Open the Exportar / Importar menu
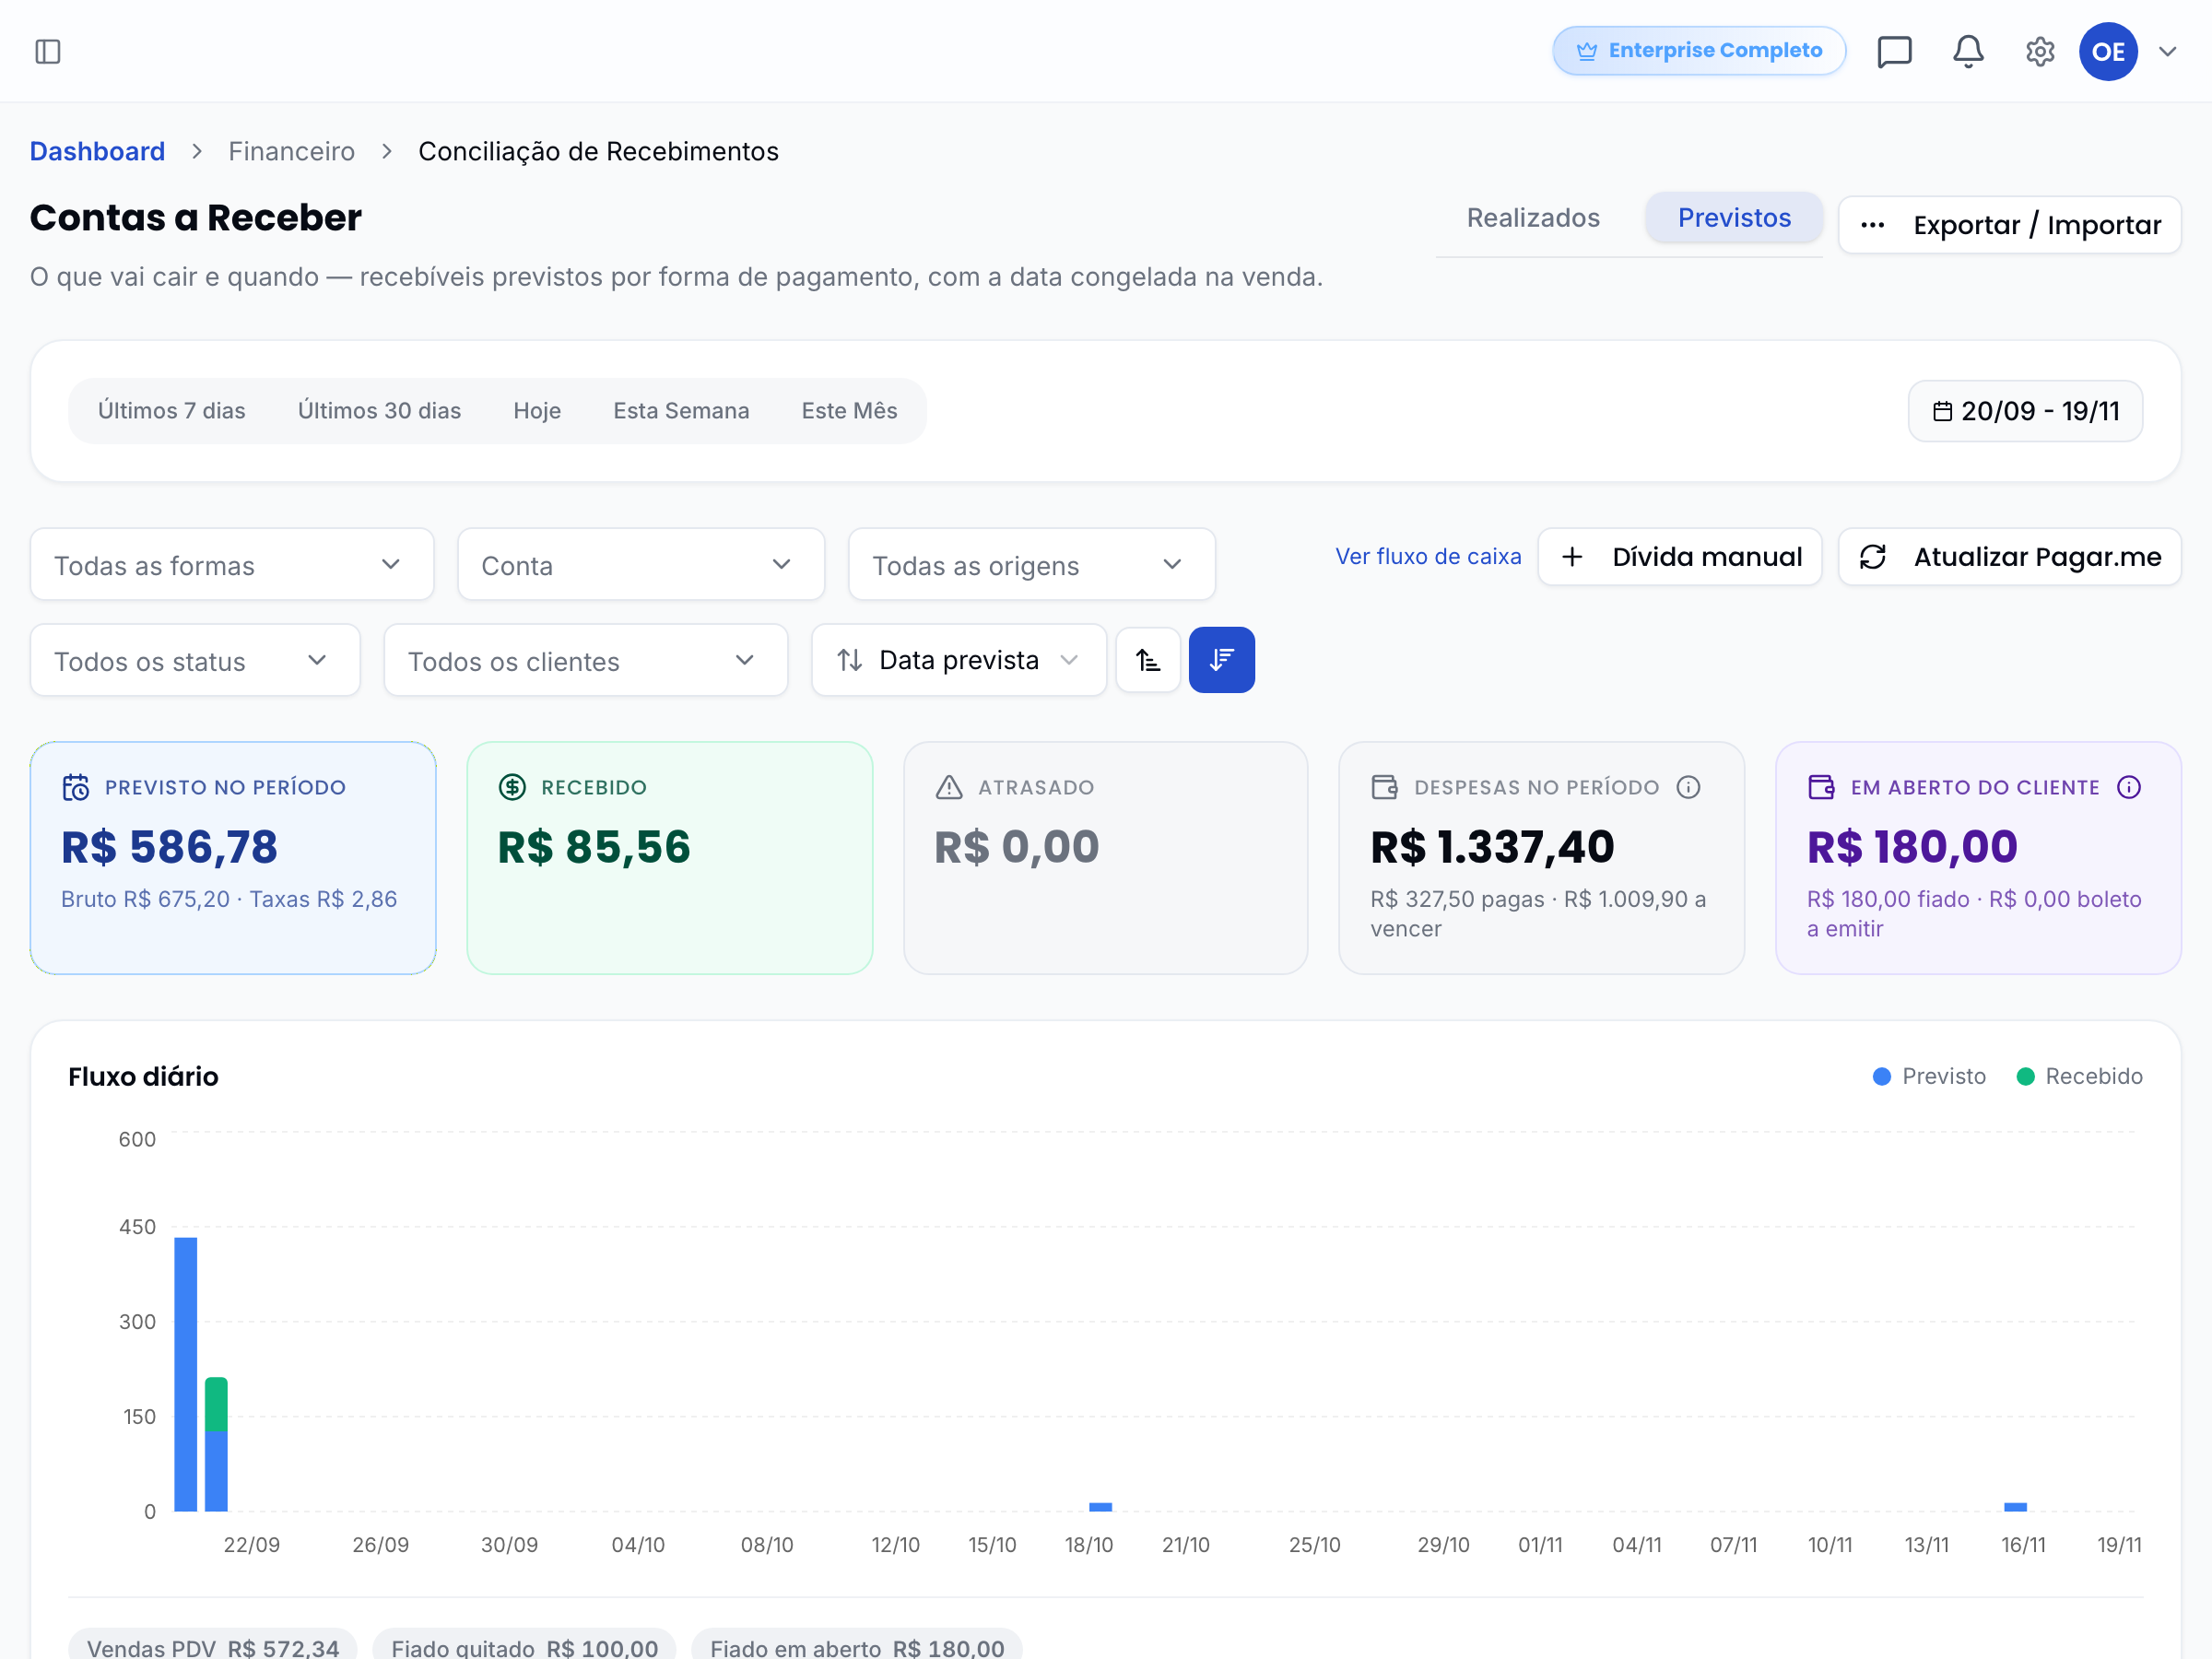Image resolution: width=2212 pixels, height=1659 pixels. pyautogui.click(x=2008, y=225)
